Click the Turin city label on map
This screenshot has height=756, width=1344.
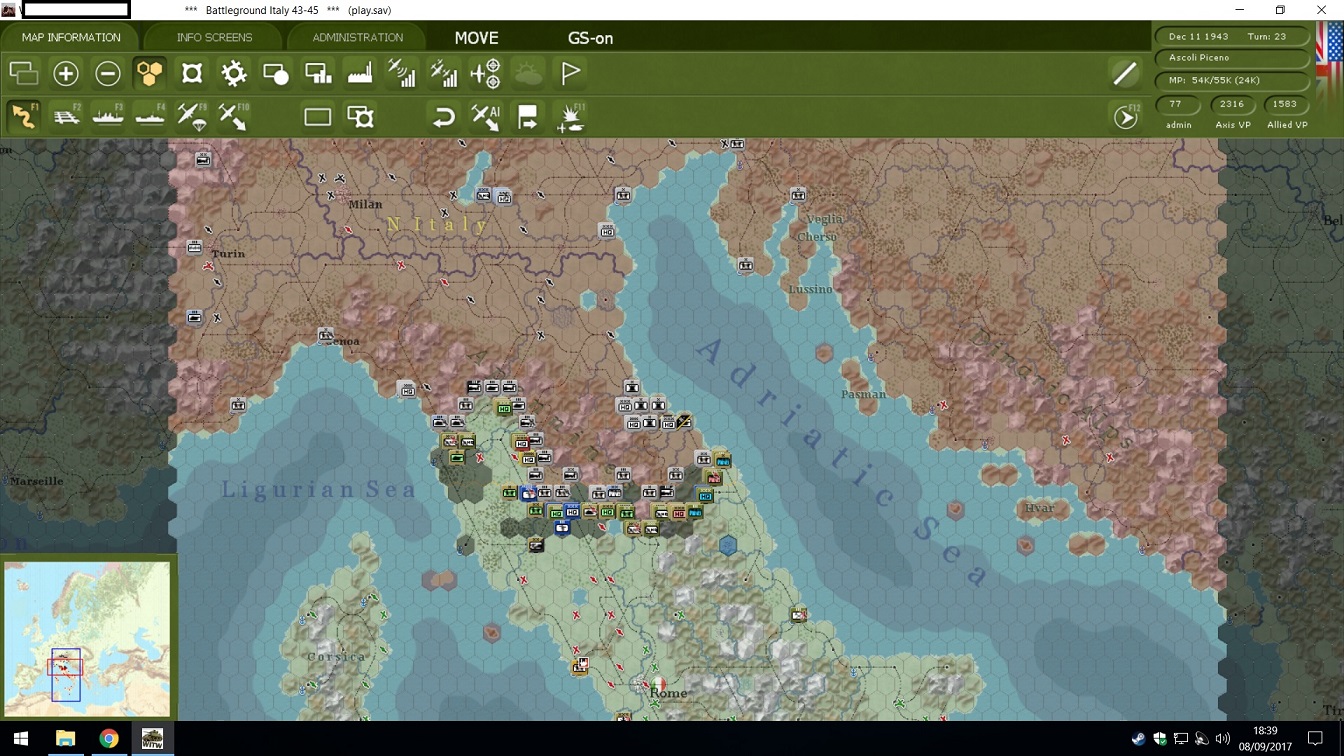[x=228, y=254]
